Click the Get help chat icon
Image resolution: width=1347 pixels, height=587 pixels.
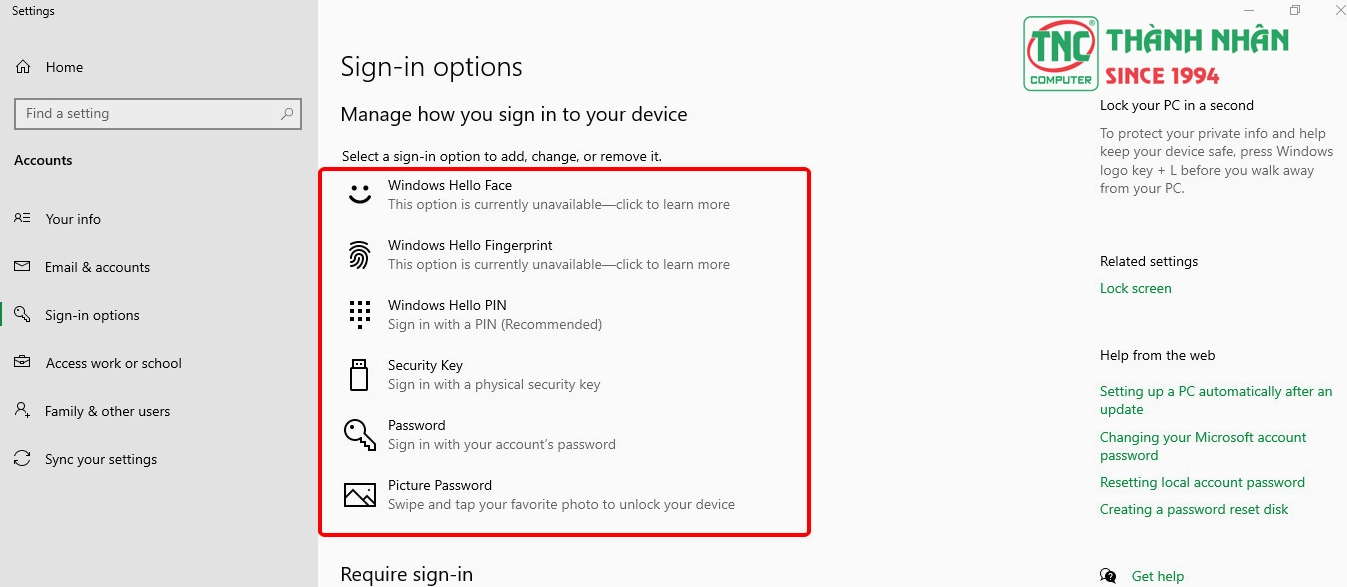coord(1108,576)
